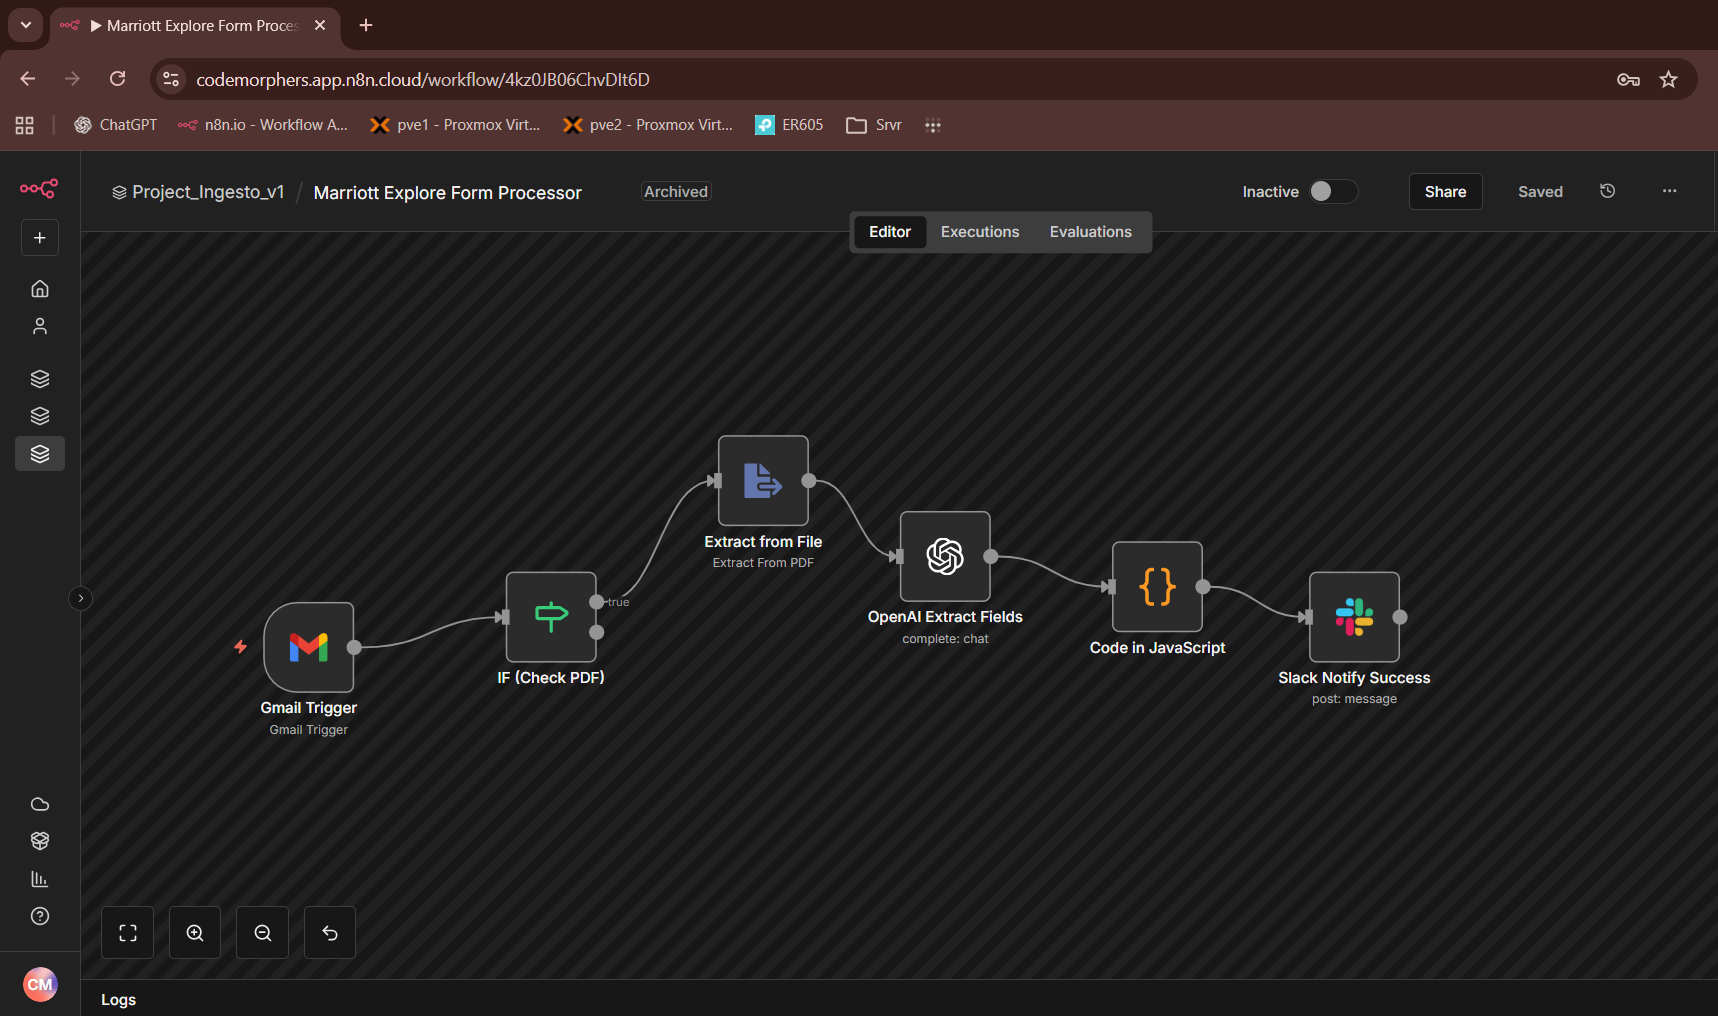
Task: Select the Extract from File node
Action: (763, 481)
